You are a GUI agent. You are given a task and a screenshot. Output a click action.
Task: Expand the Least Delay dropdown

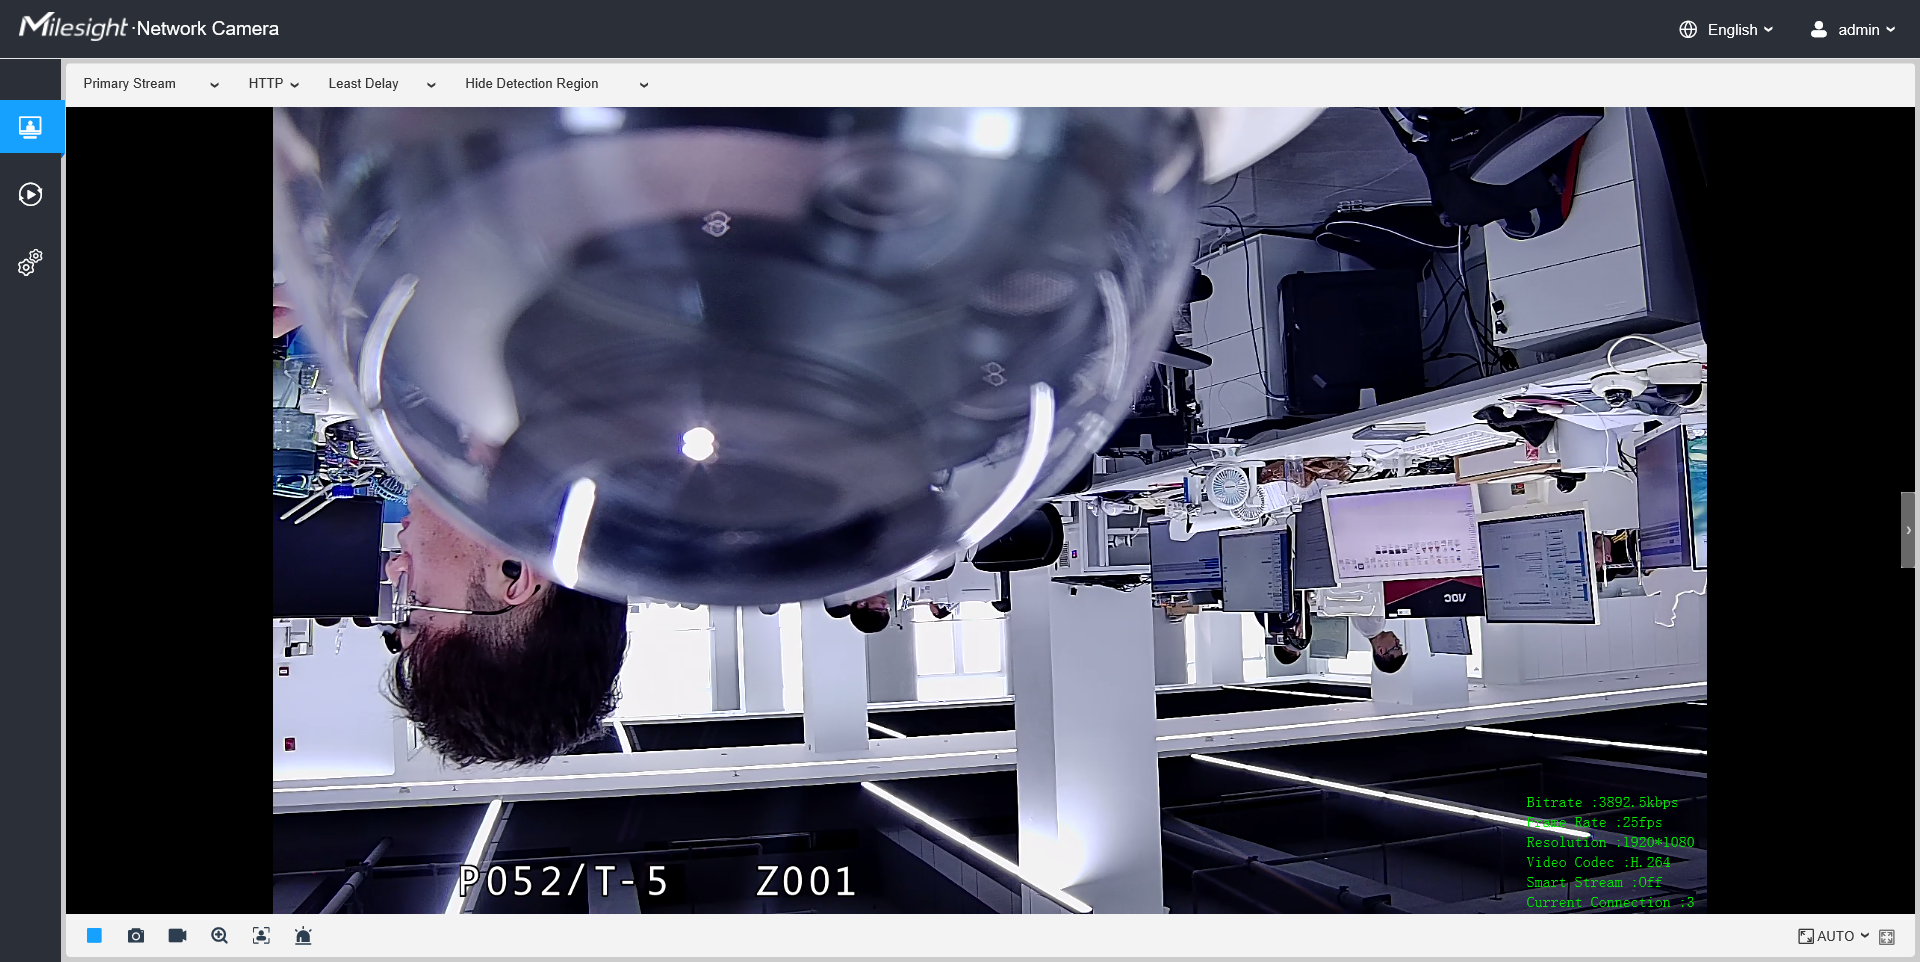pyautogui.click(x=382, y=84)
